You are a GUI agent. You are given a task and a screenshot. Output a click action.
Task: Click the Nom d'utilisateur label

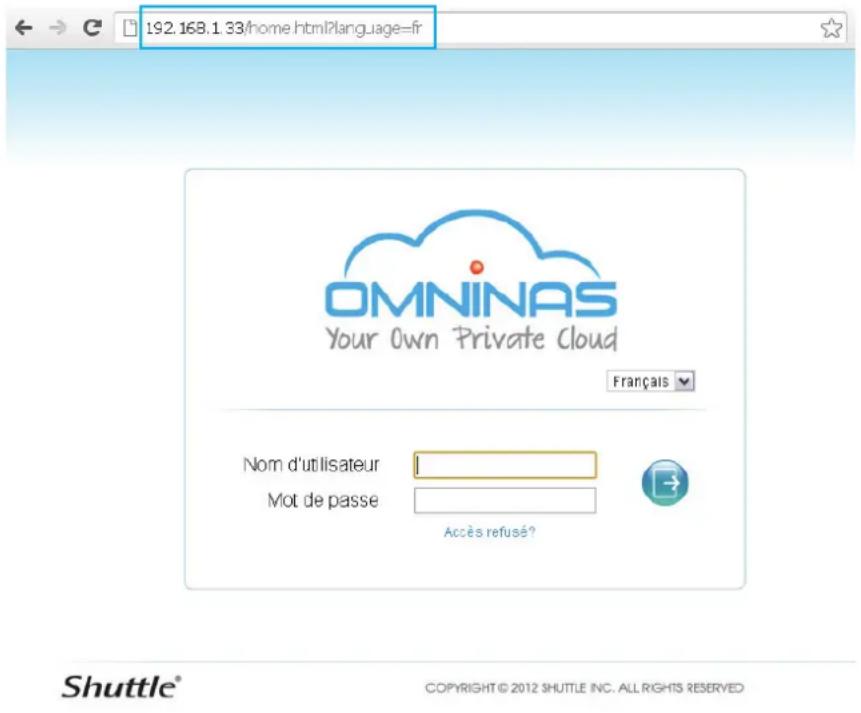click(x=311, y=465)
